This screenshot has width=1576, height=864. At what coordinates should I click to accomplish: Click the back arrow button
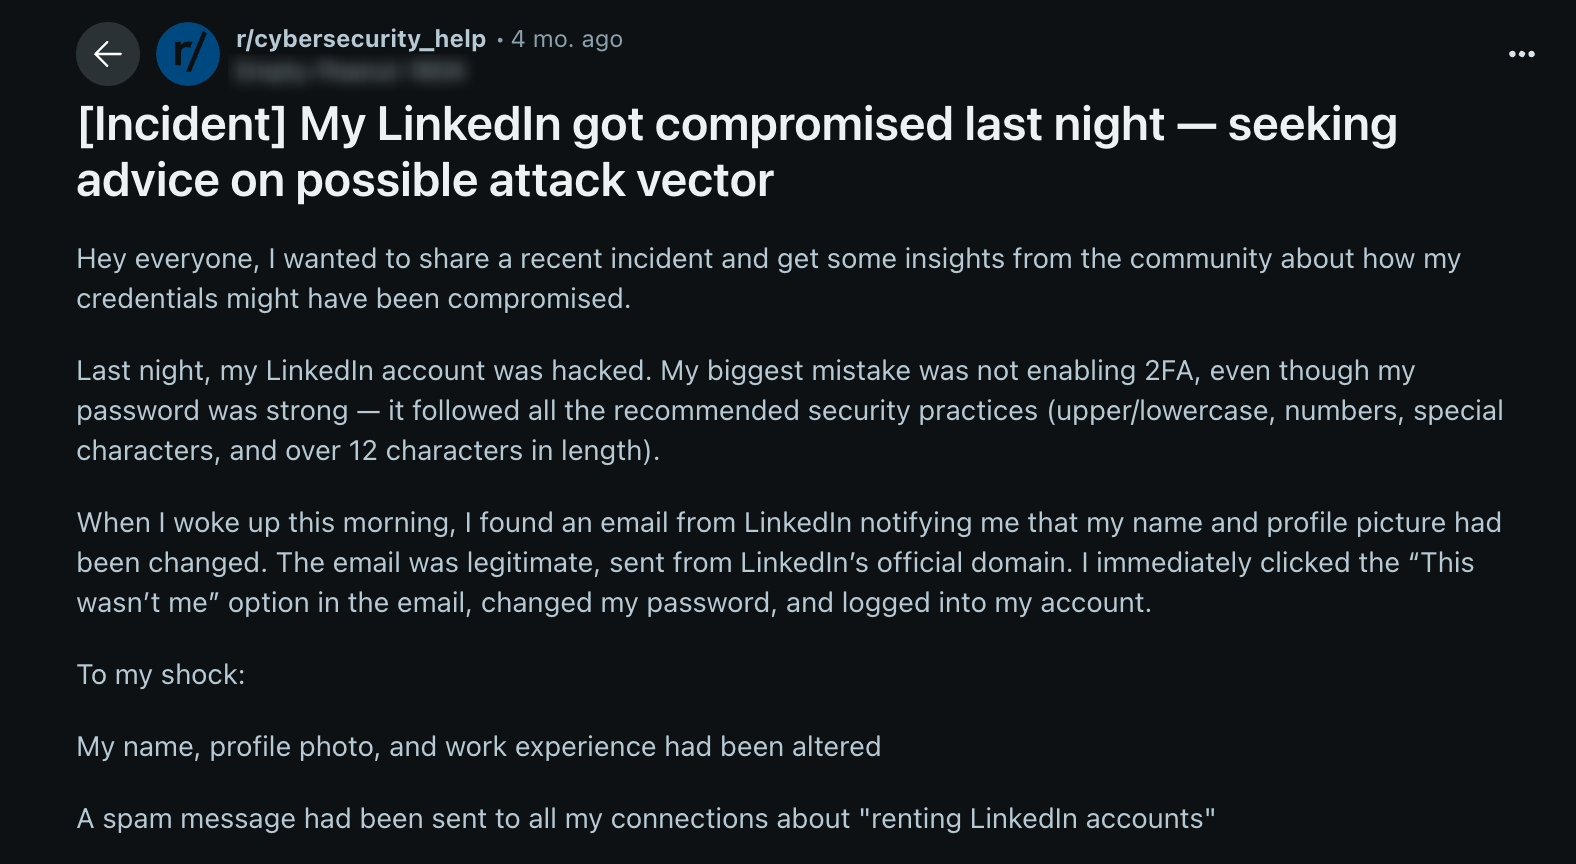coord(108,54)
